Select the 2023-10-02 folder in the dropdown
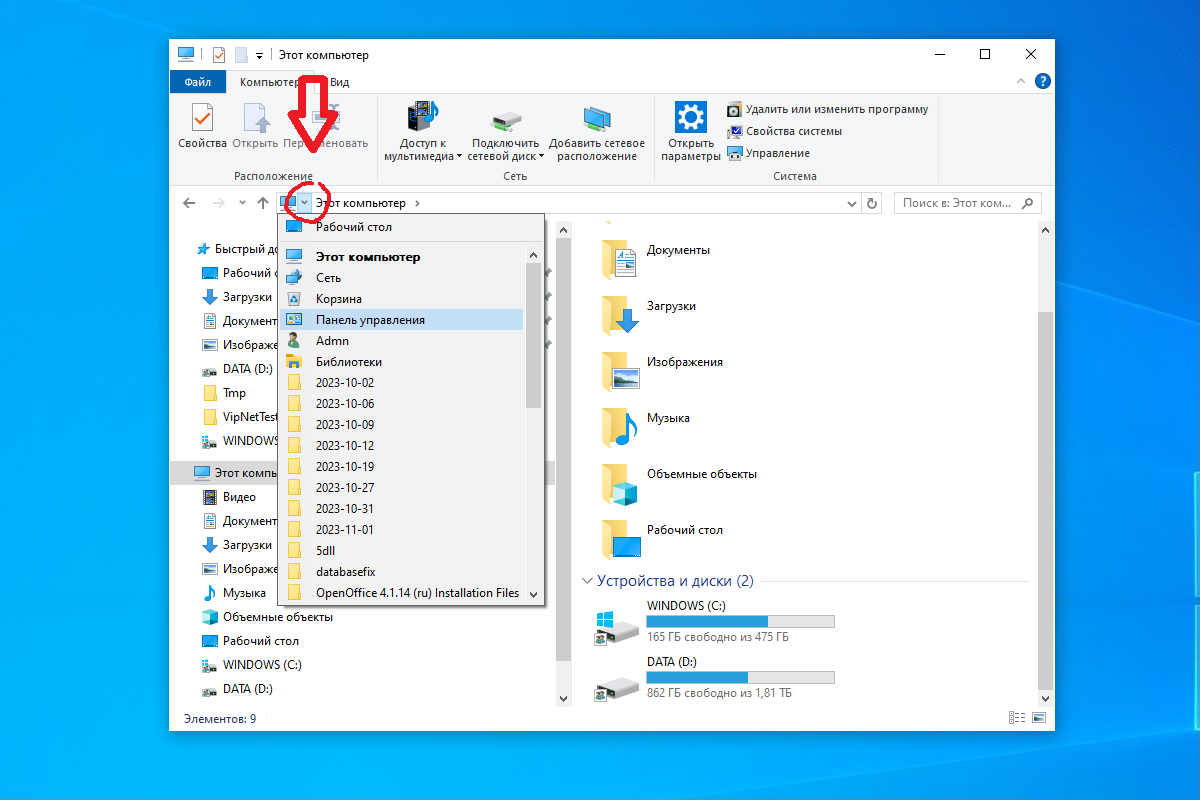 (x=403, y=383)
